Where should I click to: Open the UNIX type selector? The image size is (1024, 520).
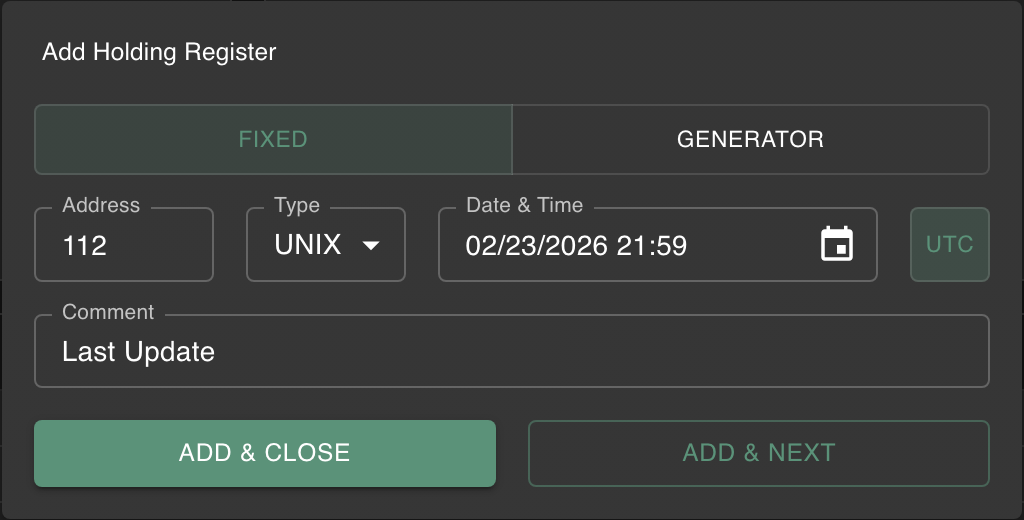coord(309,245)
